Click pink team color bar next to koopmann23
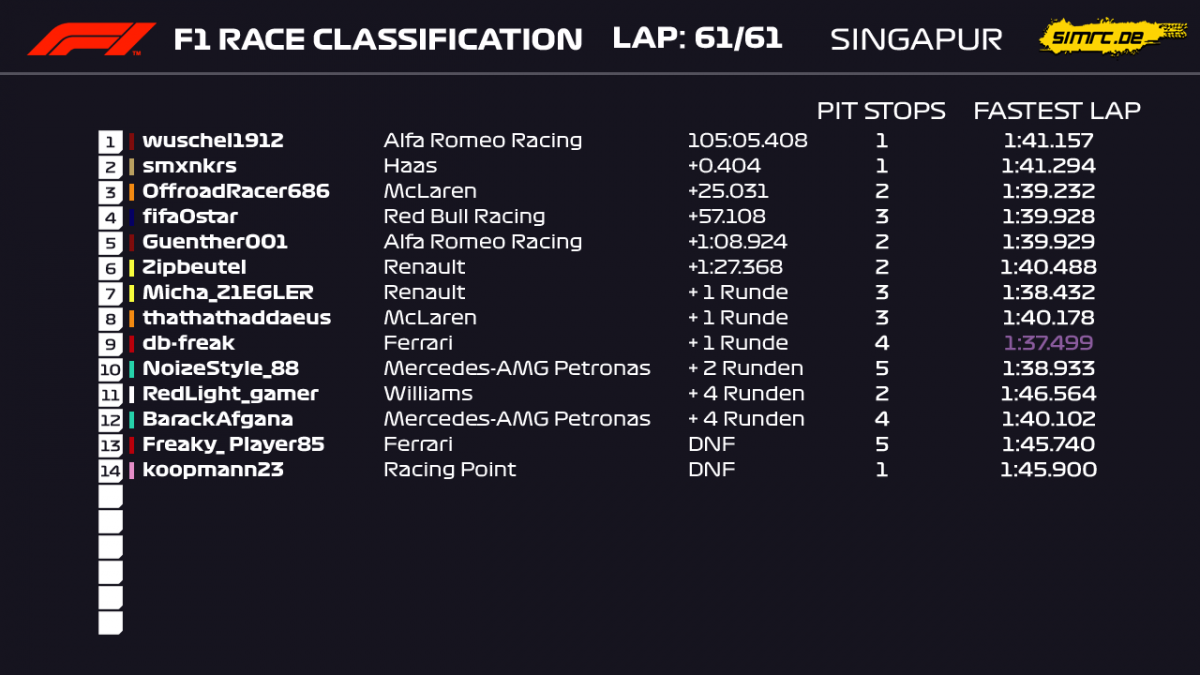The image size is (1200, 675). tap(132, 470)
